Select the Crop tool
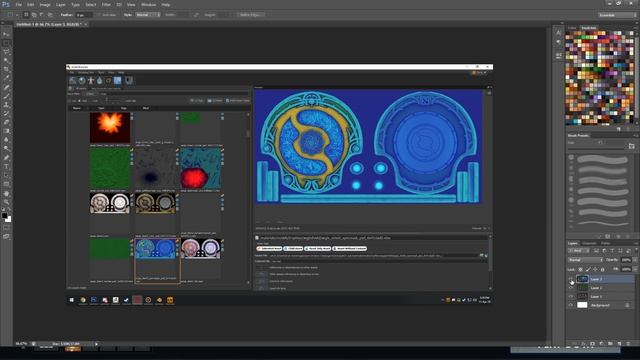The image size is (640, 360). click(6, 69)
